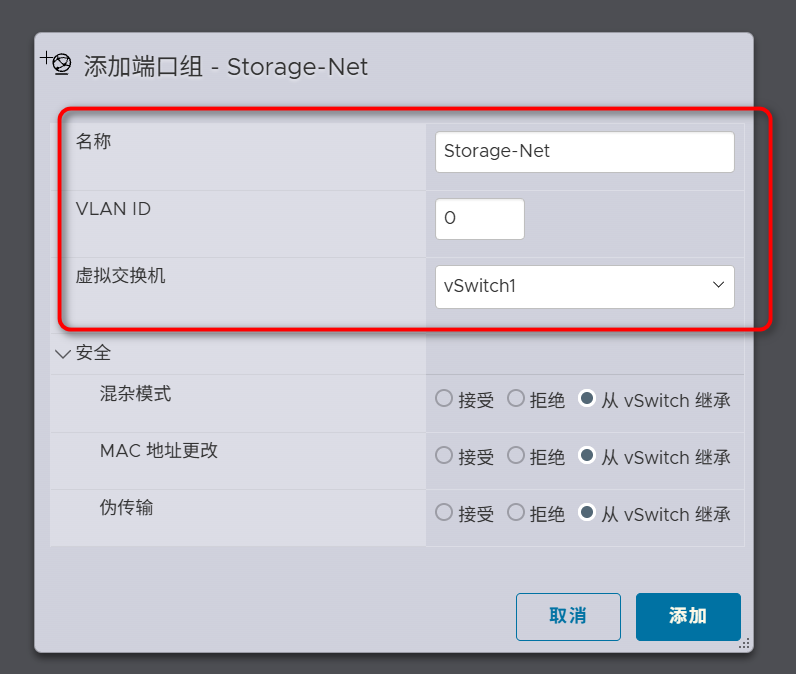Choose 从 vSwitch 继承 for MAC 地址更改
Viewport: 796px width, 674px height.
(587, 455)
